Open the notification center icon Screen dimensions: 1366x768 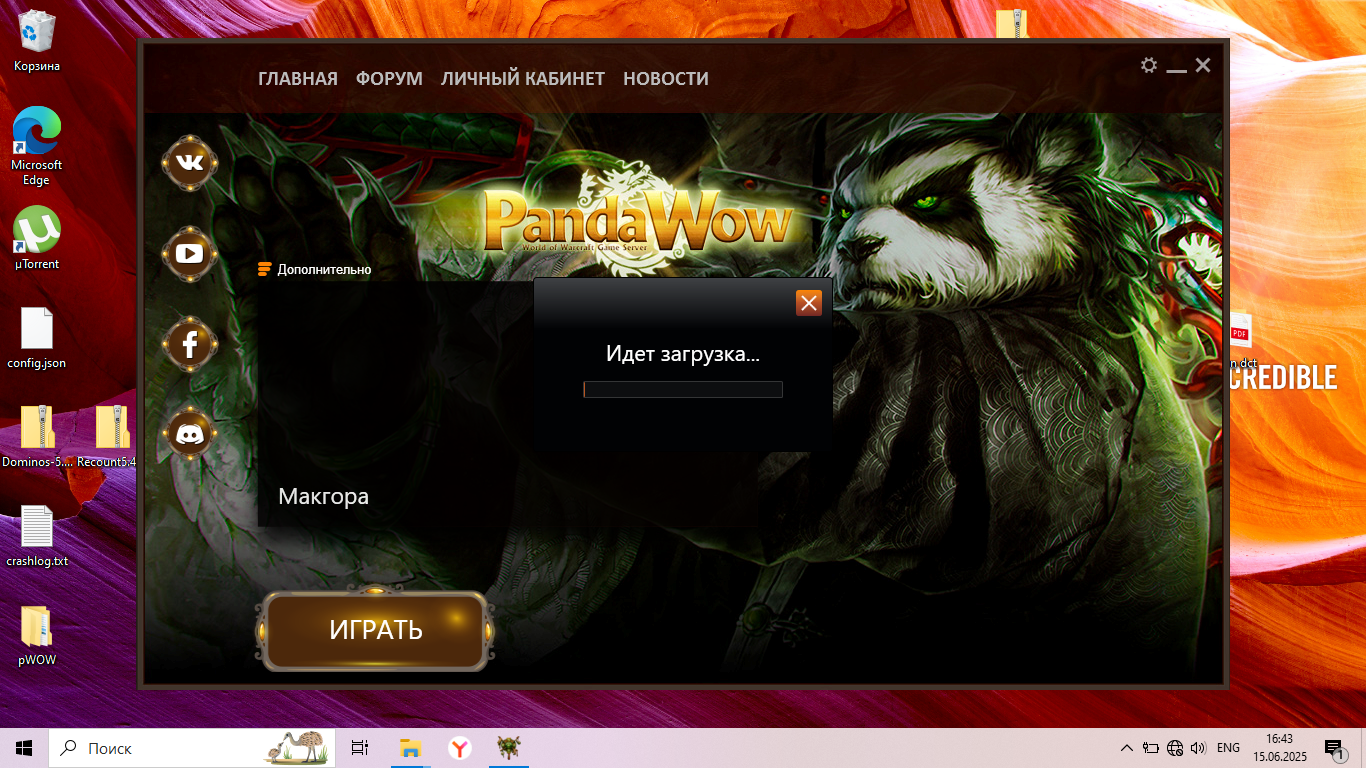1334,748
